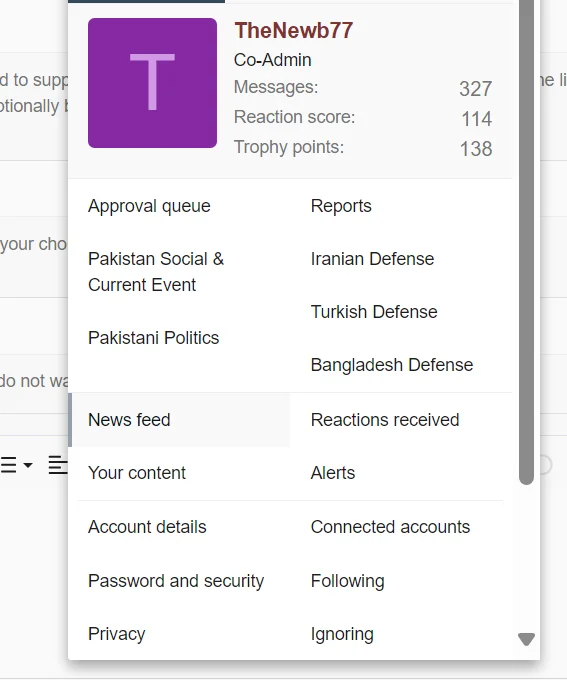Open the Alerts page

tap(333, 473)
